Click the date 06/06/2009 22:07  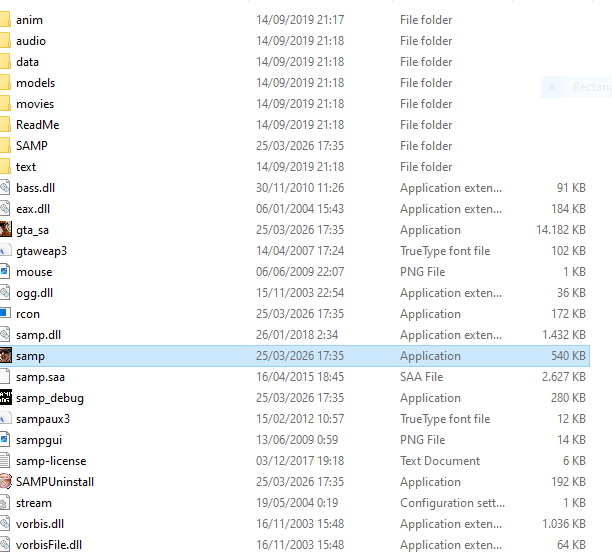[300, 272]
